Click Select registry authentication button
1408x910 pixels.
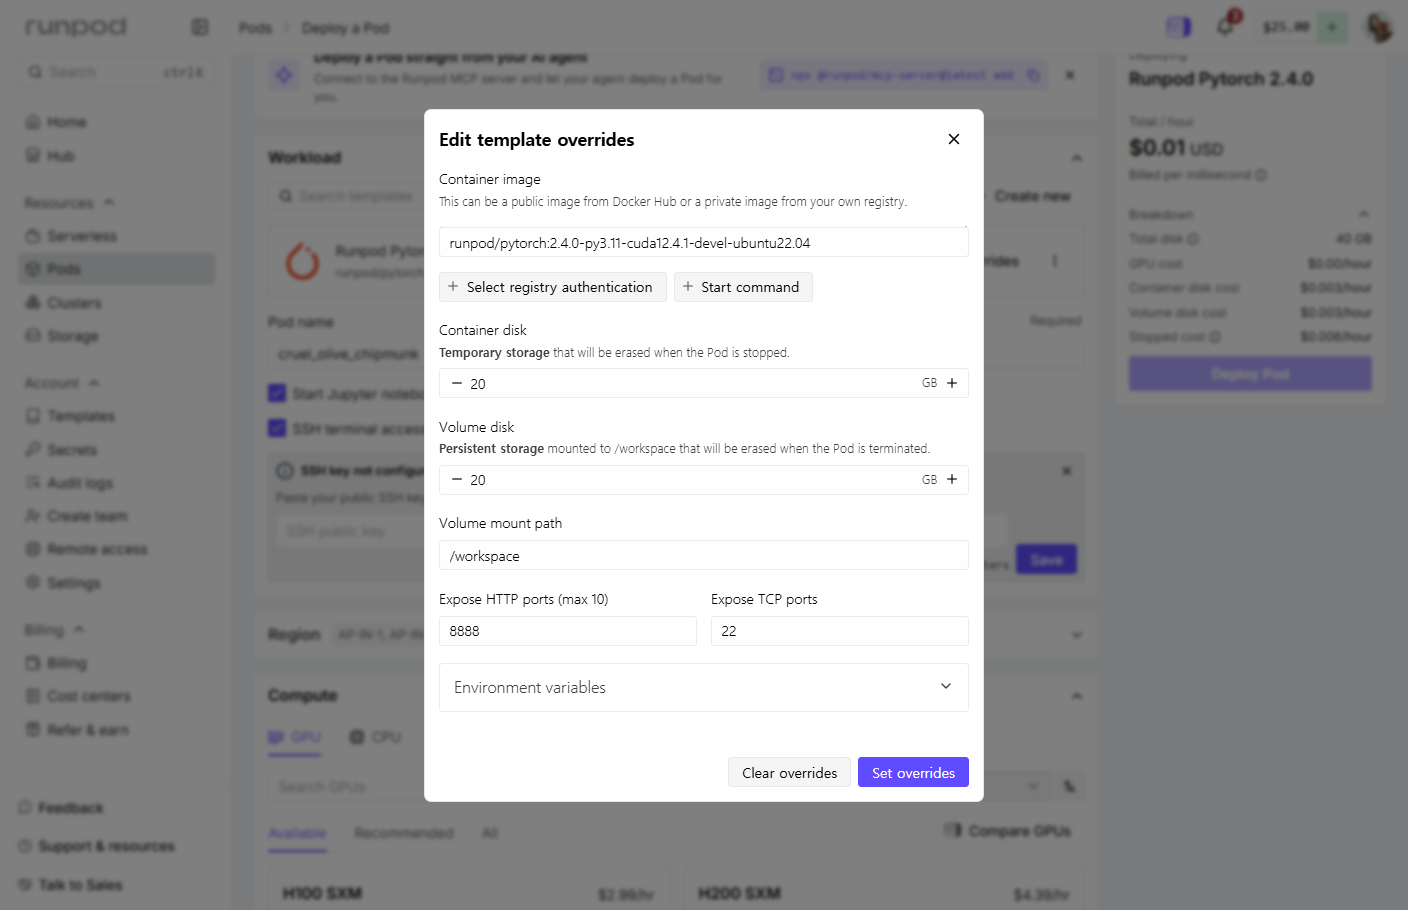point(553,287)
